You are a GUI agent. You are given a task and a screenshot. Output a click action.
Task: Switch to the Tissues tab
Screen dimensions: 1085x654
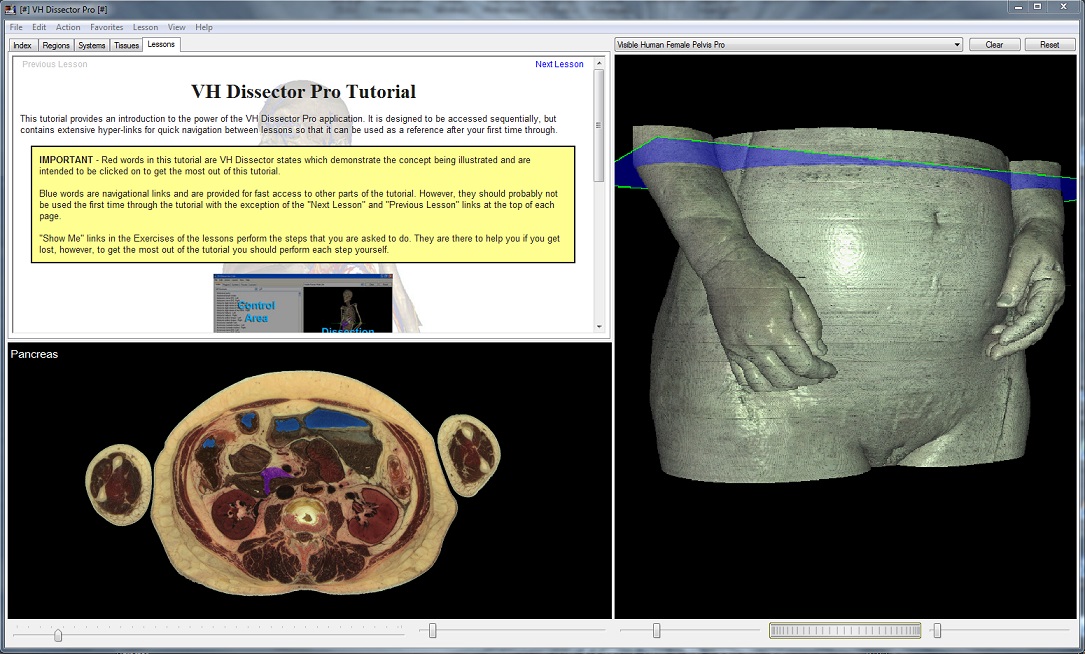click(126, 45)
